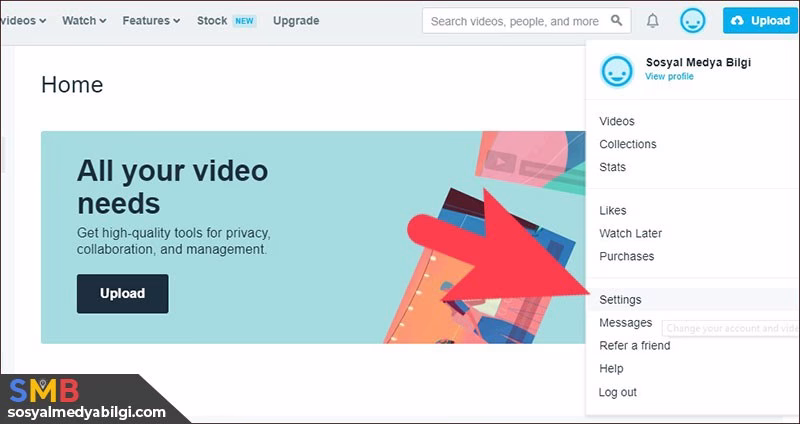Open Stats from the account menu
Image resolution: width=800 pixels, height=424 pixels.
(612, 167)
